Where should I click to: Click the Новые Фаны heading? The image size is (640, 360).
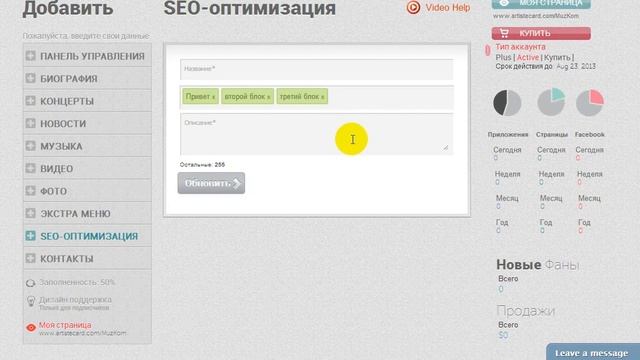coord(538,265)
